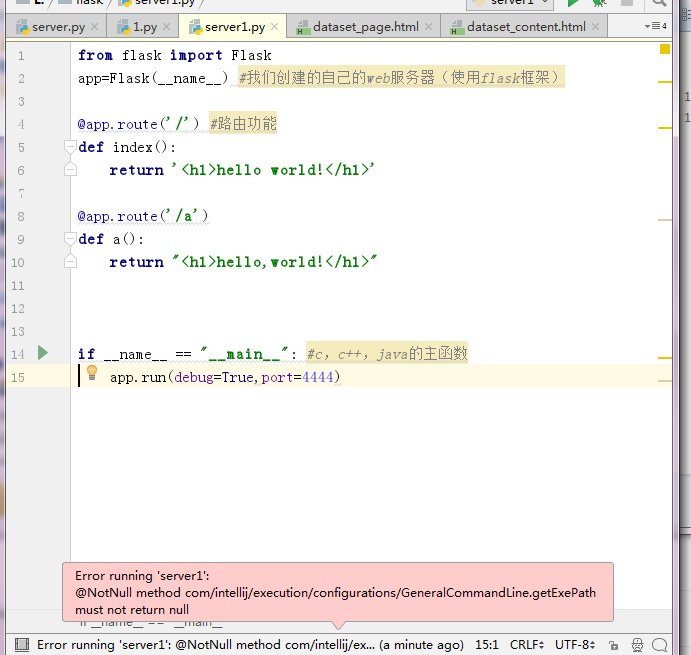Select the server1.py tab
The width and height of the screenshot is (691, 655).
click(x=232, y=26)
